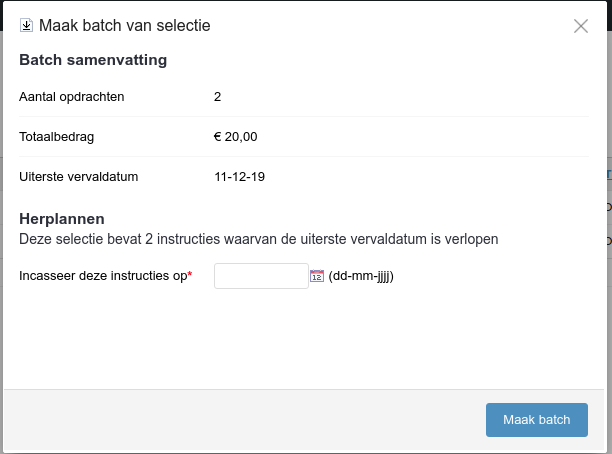Click the Maak batch button
Image resolution: width=612 pixels, height=454 pixels.
click(537, 420)
